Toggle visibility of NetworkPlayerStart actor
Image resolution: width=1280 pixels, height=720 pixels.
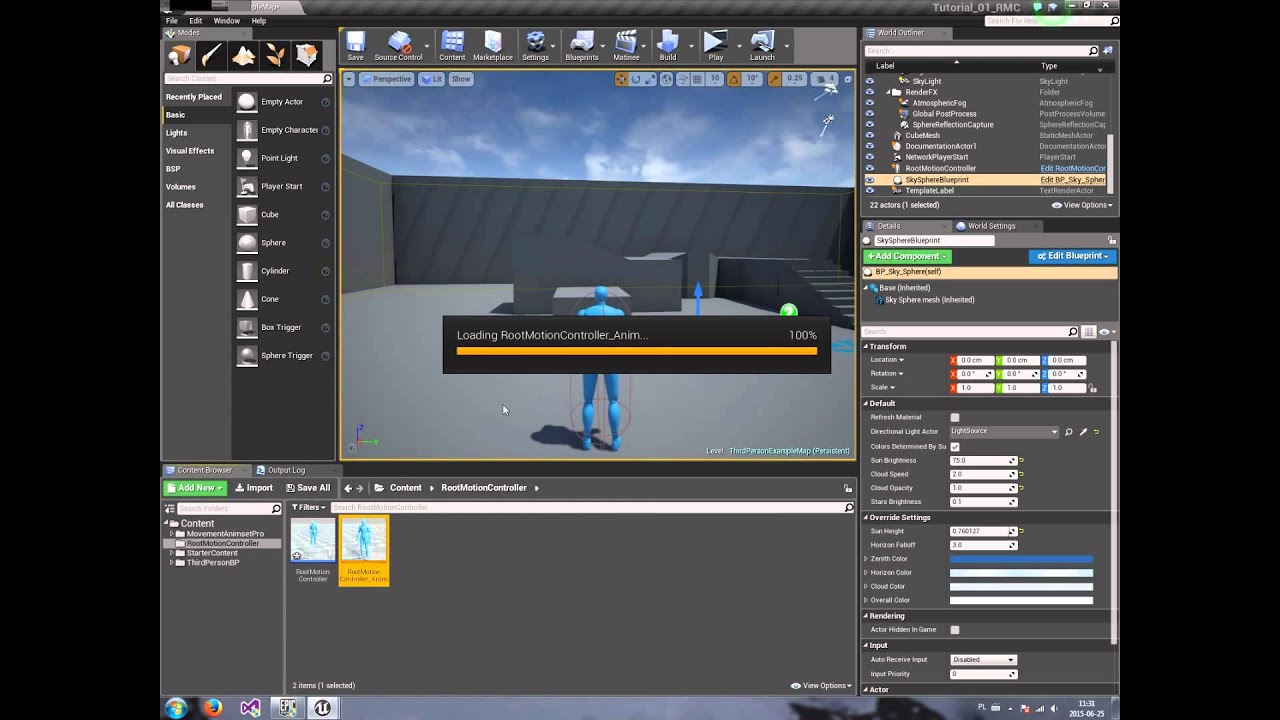(x=869, y=157)
